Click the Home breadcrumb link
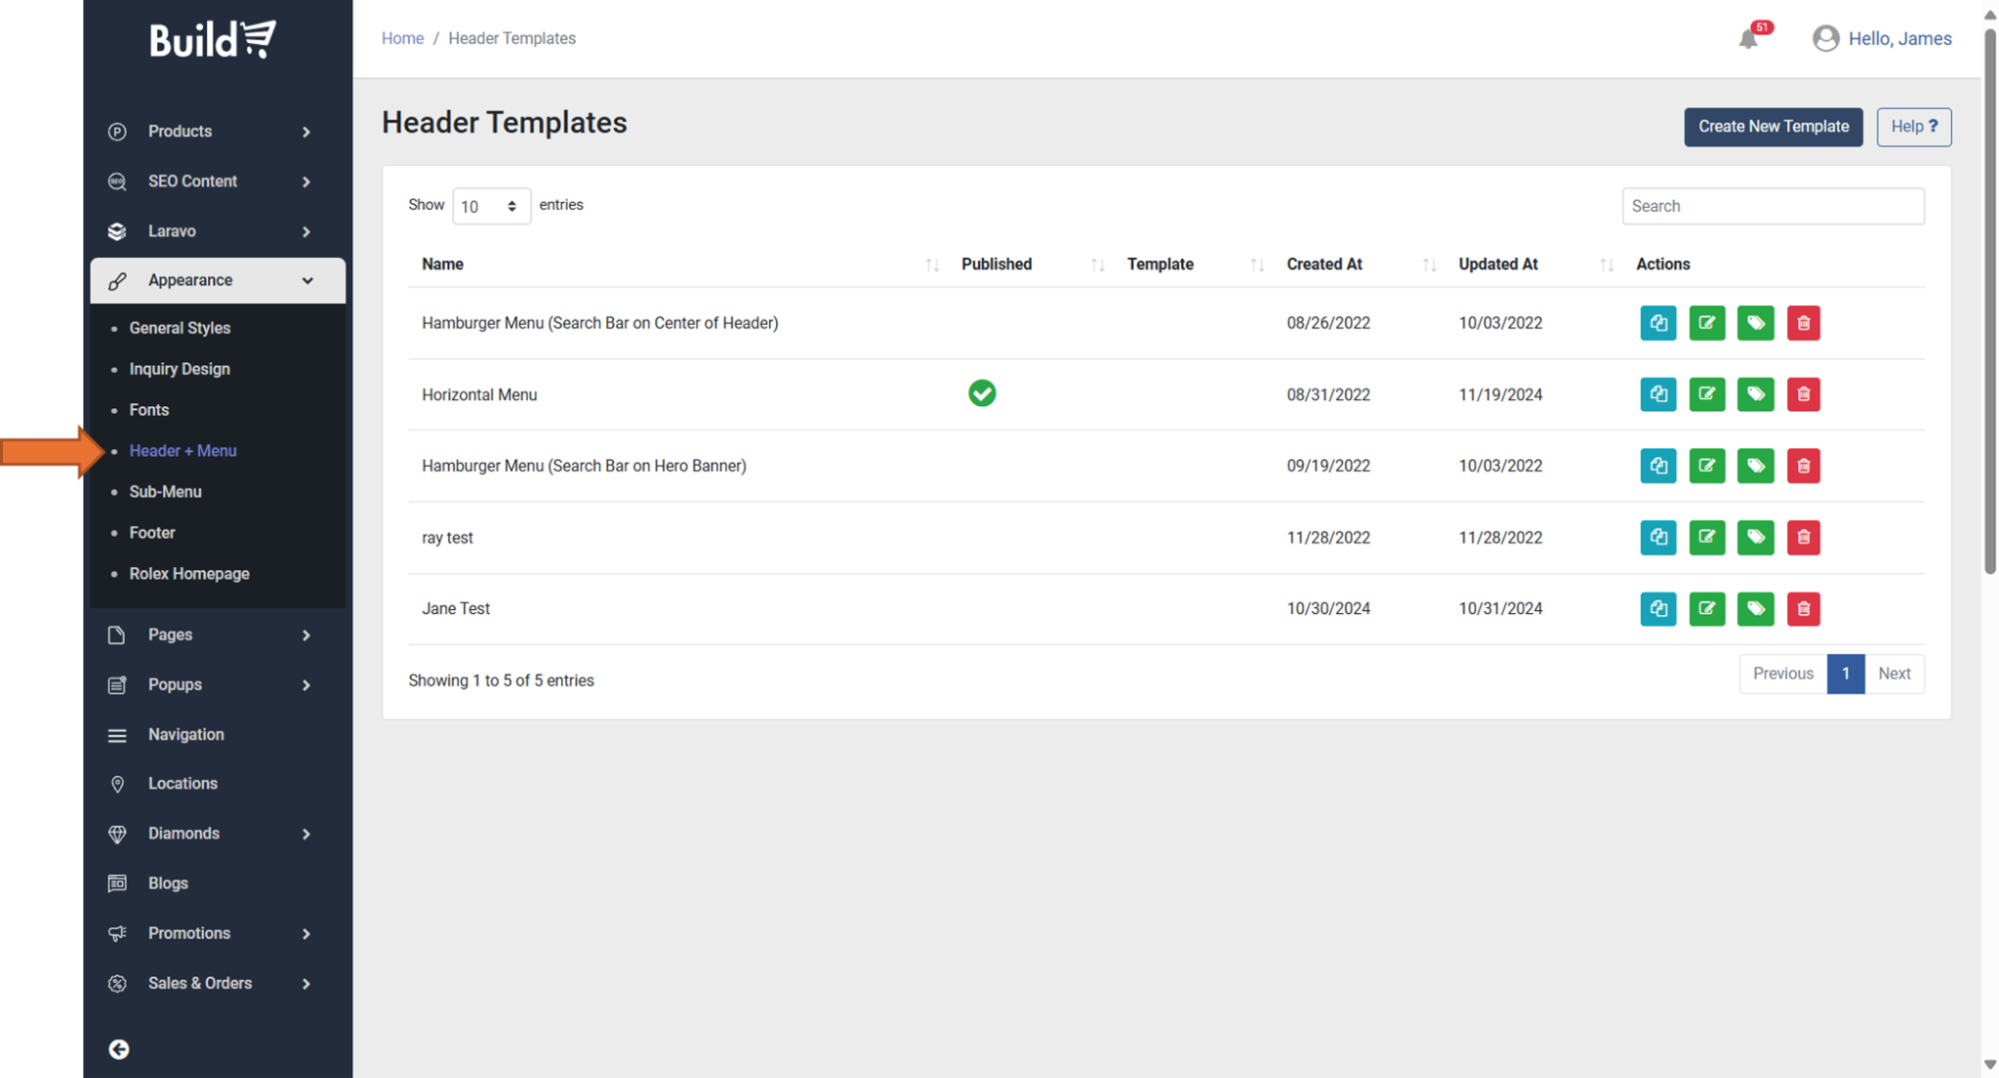Image resolution: width=1999 pixels, height=1078 pixels. (402, 38)
